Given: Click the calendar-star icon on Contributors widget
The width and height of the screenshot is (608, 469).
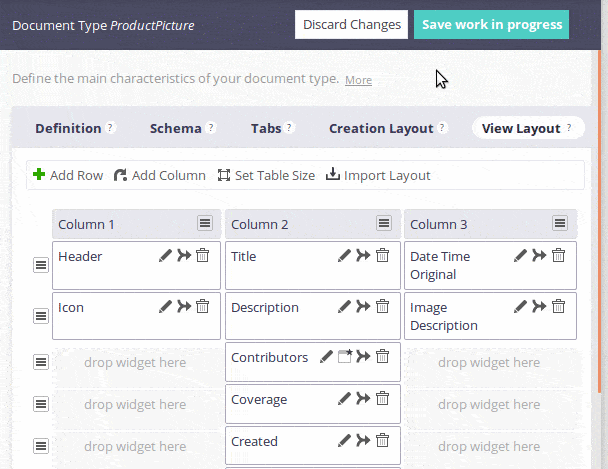Looking at the screenshot, I should click(x=345, y=356).
